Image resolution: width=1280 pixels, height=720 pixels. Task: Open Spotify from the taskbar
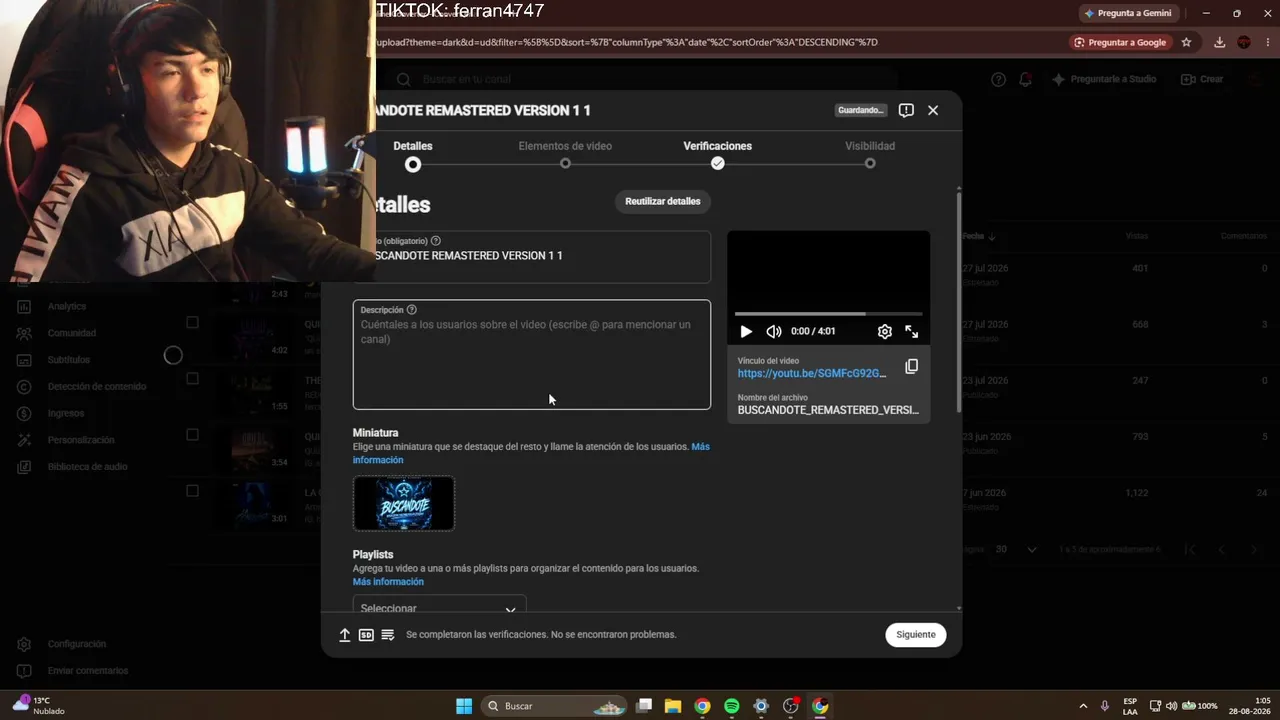coord(732,706)
